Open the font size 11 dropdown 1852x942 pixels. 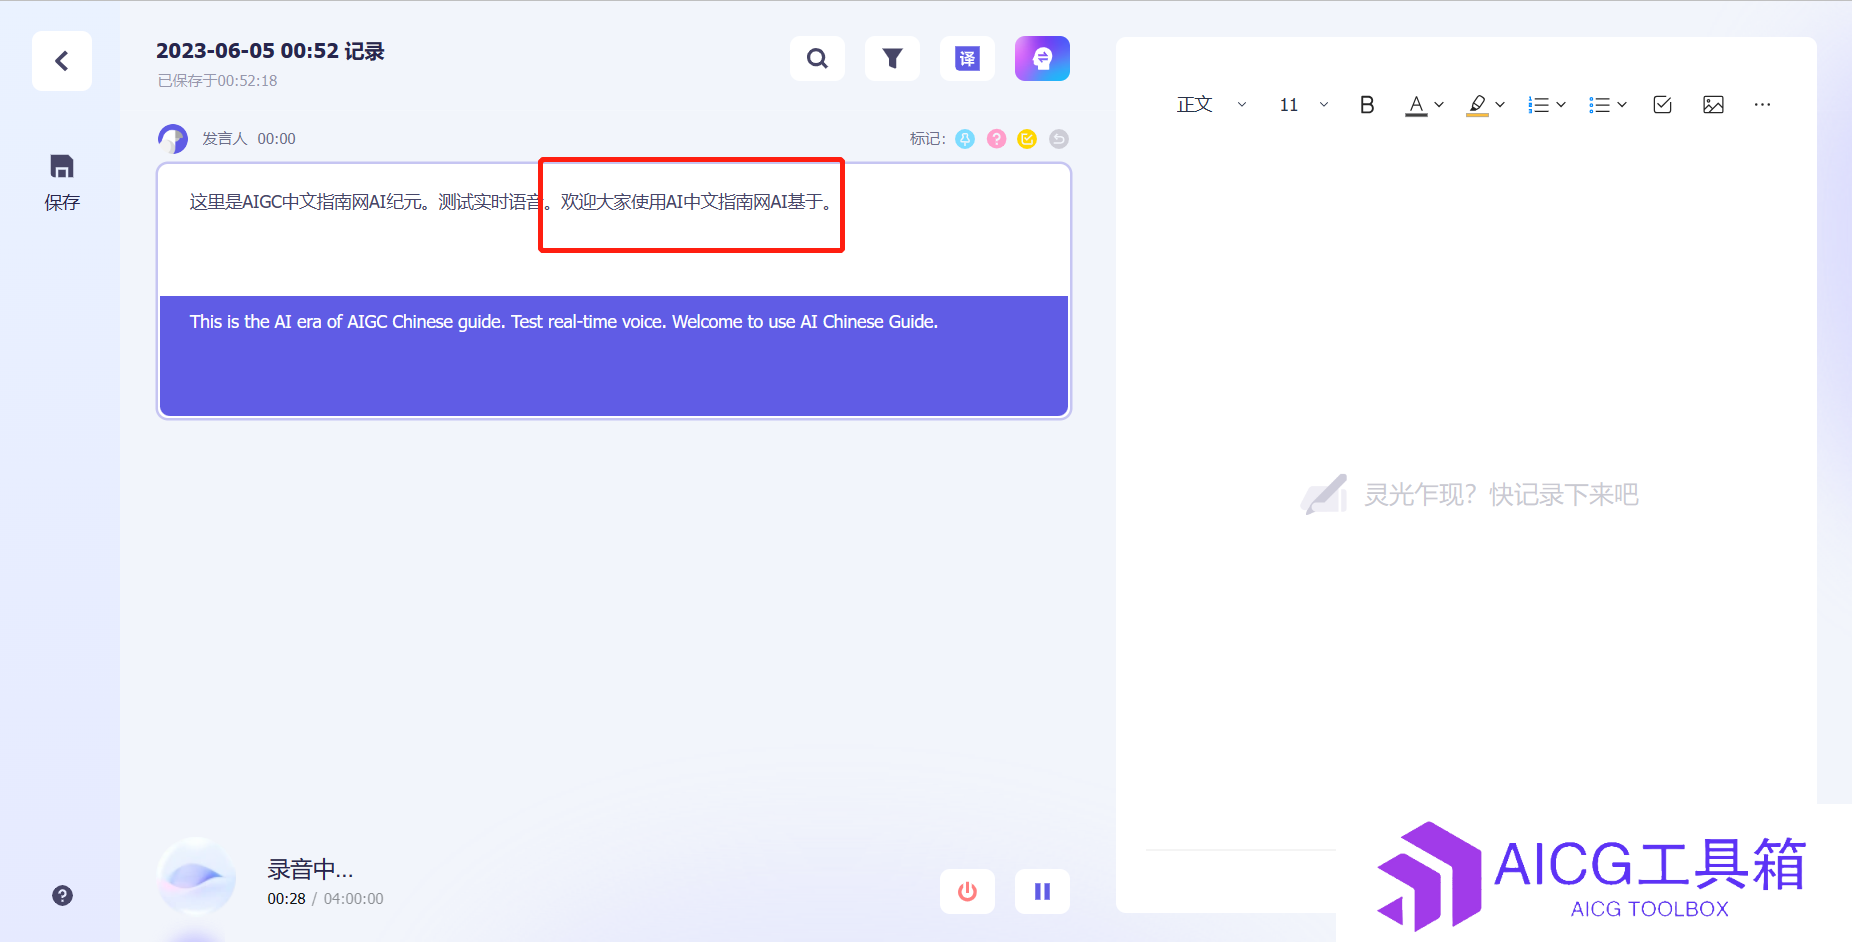coord(1303,104)
